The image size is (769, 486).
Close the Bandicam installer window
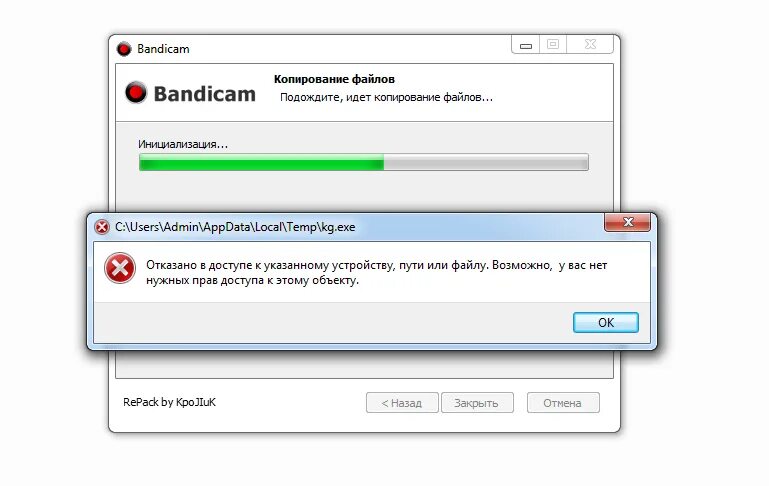(x=590, y=45)
